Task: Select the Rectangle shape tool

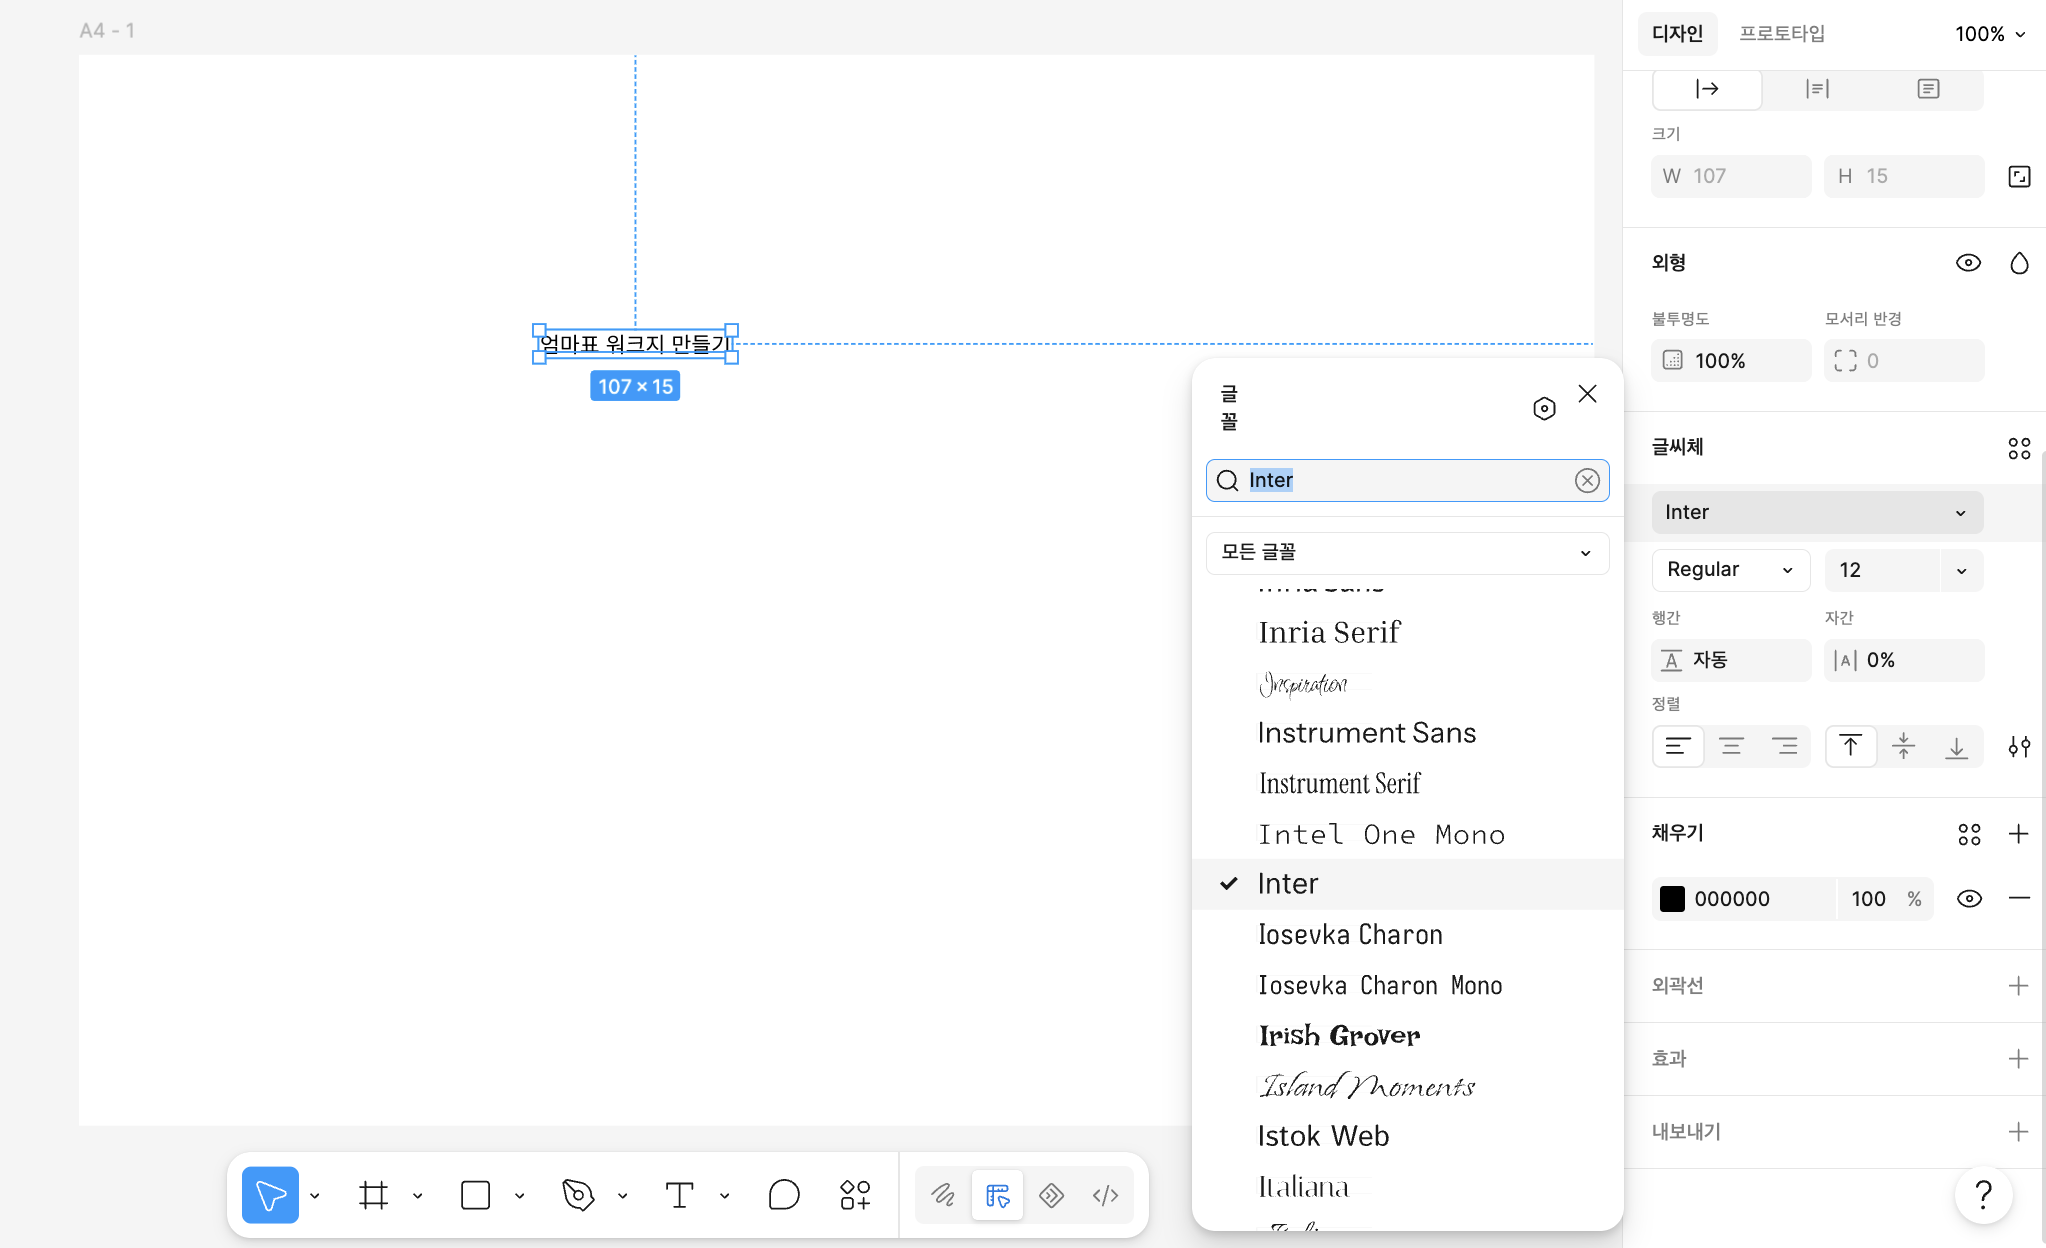Action: (475, 1195)
